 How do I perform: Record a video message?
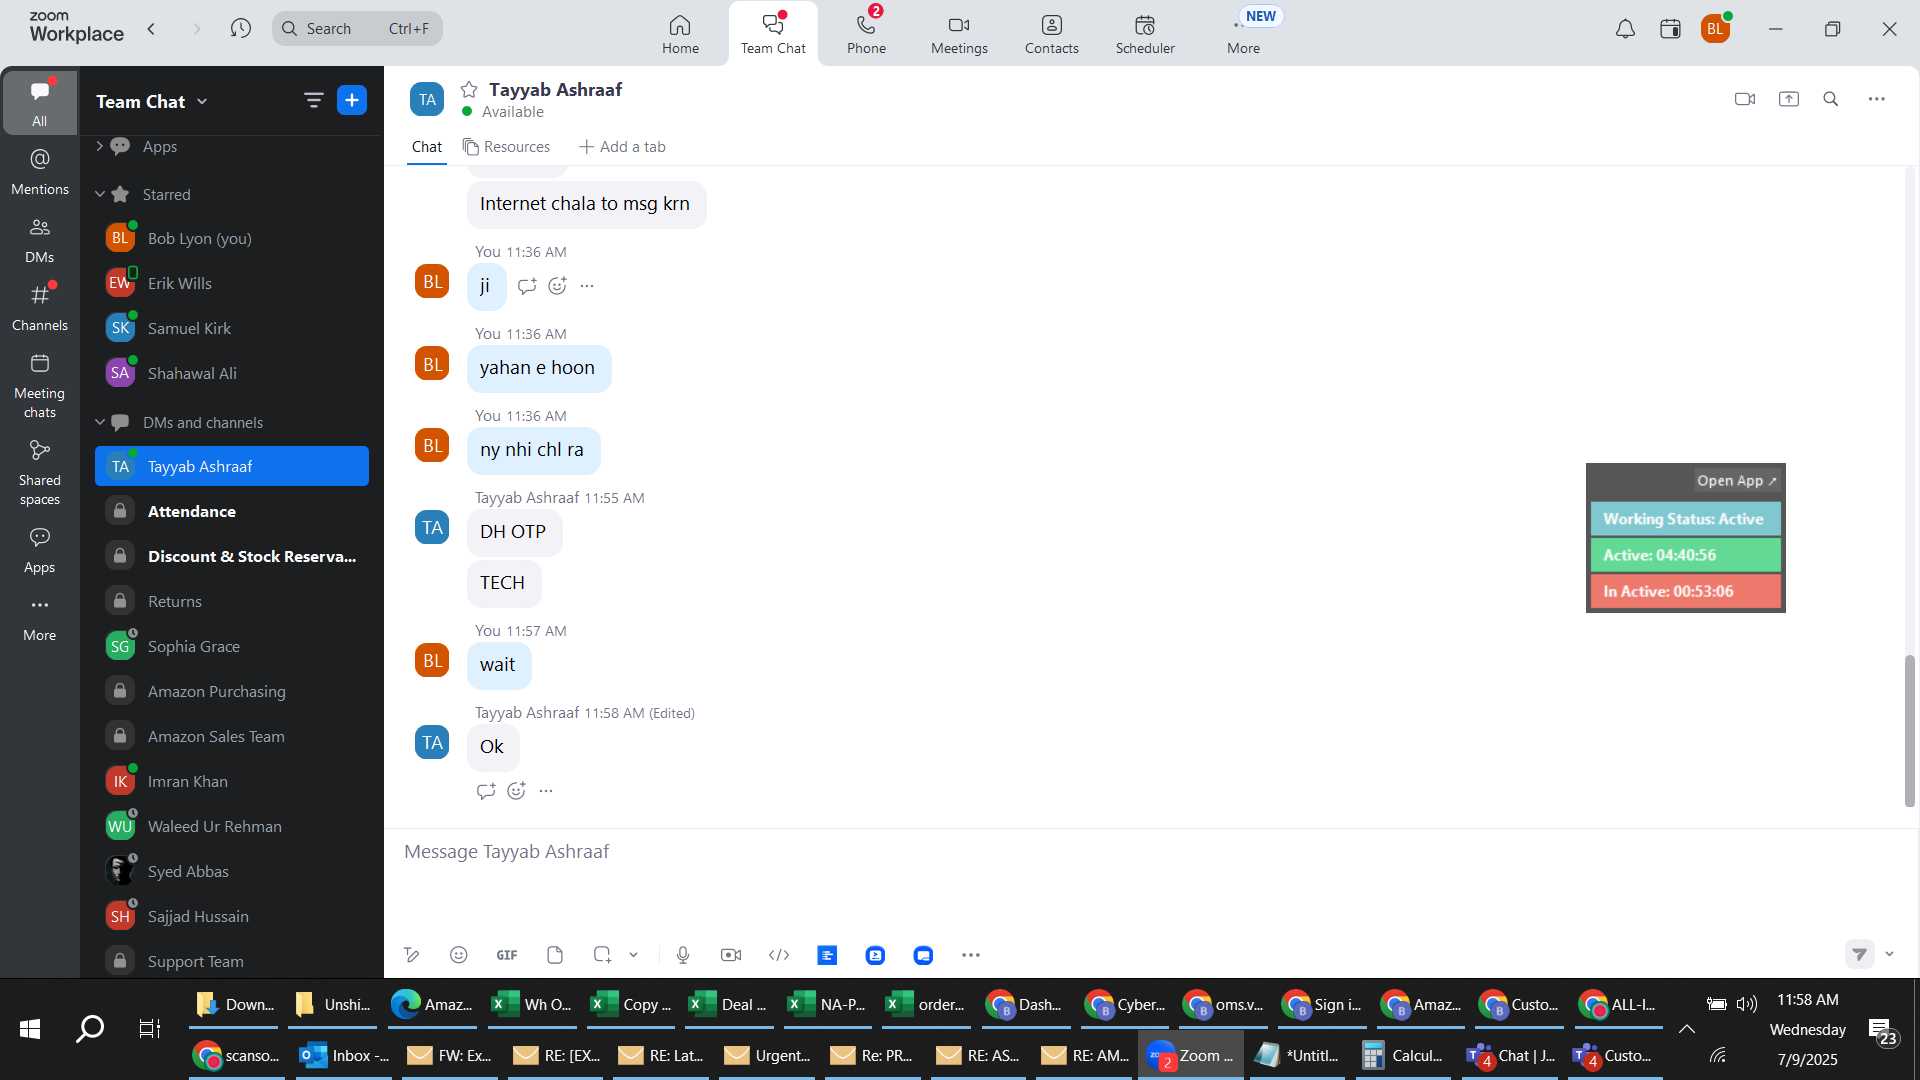tap(731, 955)
